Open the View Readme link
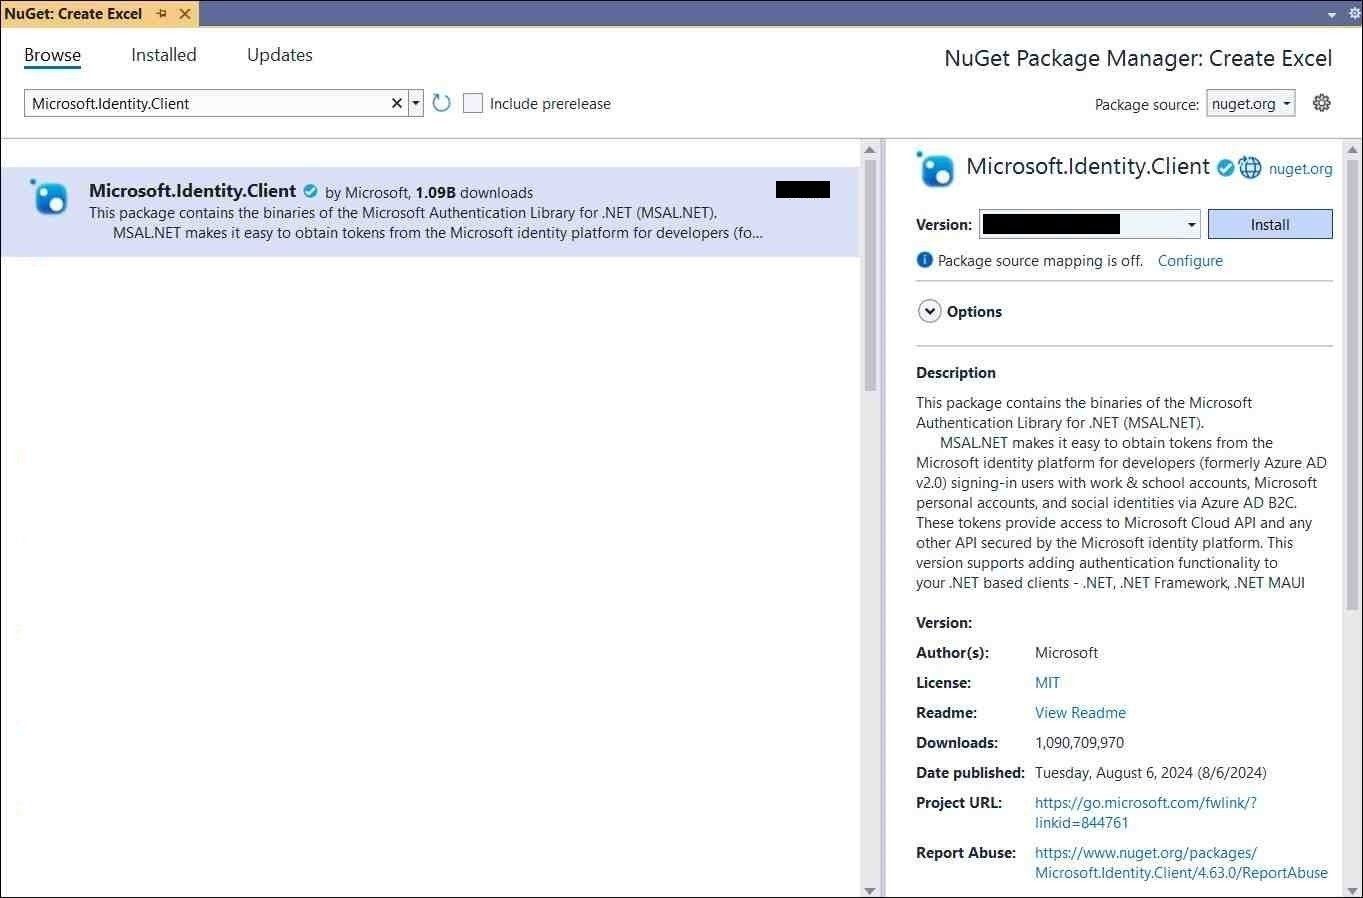Image resolution: width=1363 pixels, height=898 pixels. click(x=1080, y=712)
